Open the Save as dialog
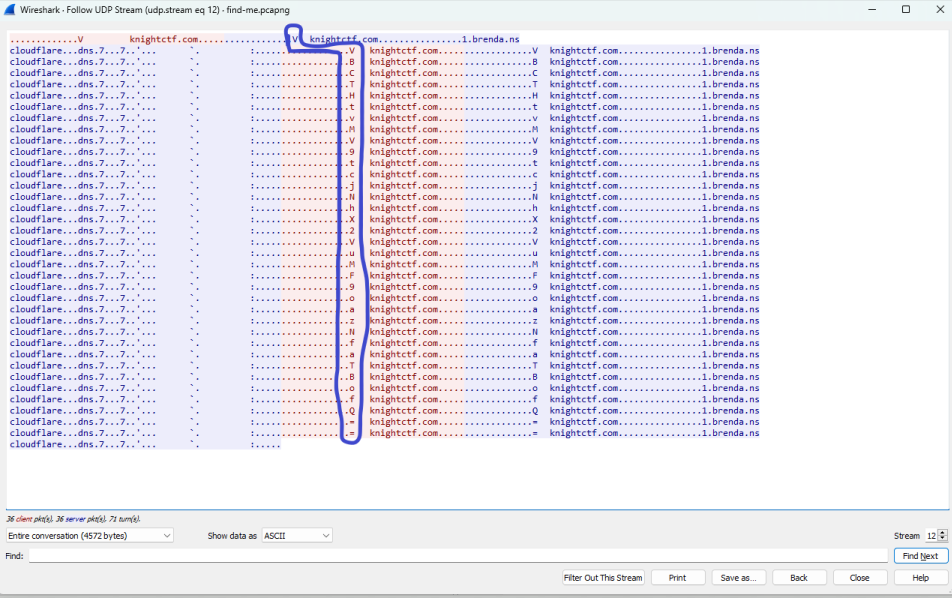The image size is (952, 598). coord(738,577)
